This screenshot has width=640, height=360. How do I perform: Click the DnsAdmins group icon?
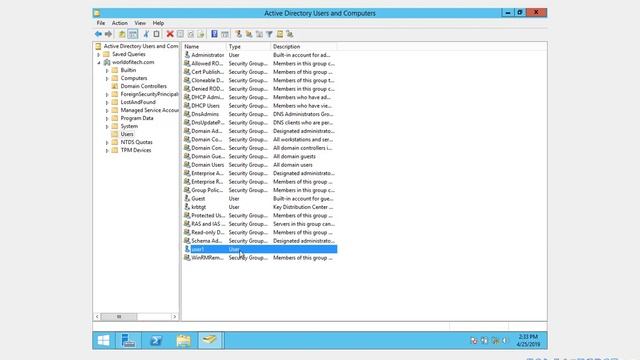coord(187,114)
